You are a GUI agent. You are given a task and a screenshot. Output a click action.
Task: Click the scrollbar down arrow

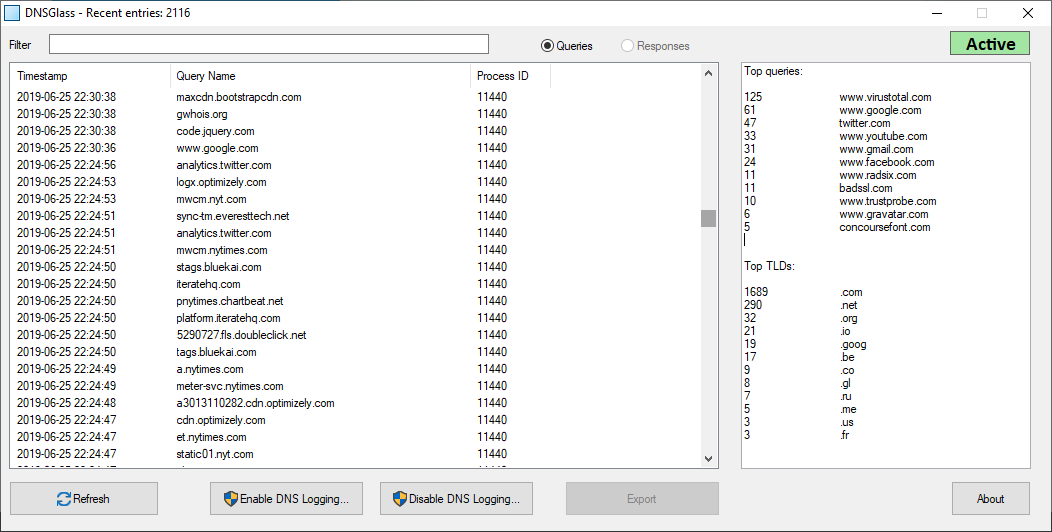708,458
